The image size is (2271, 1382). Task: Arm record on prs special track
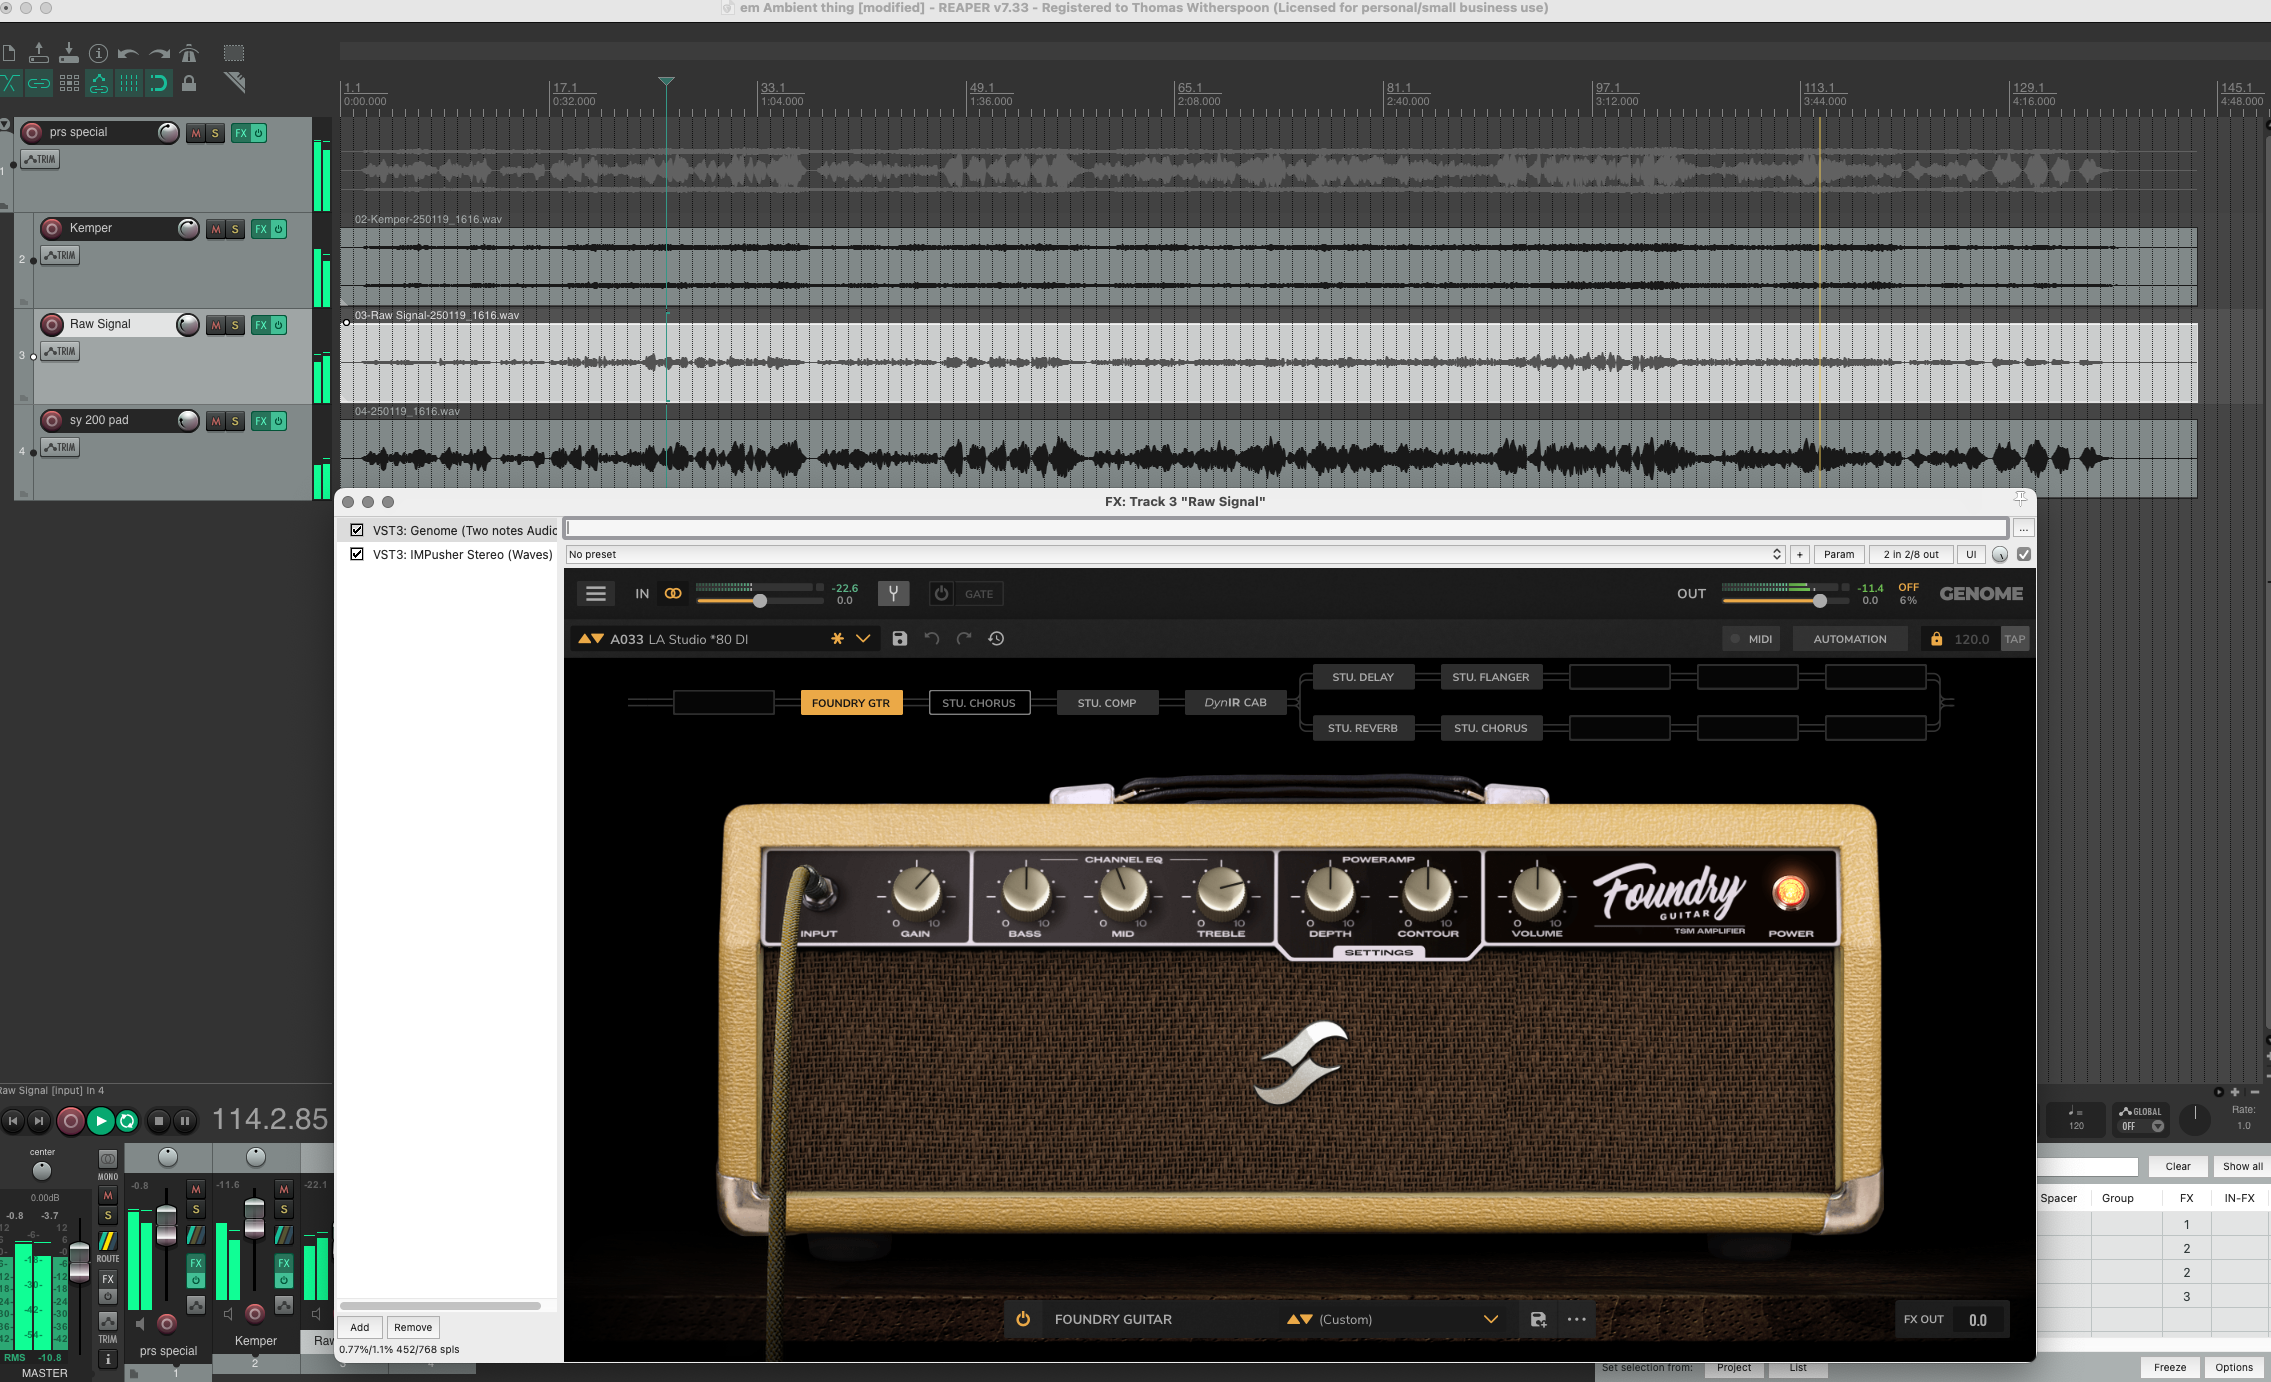pos(33,132)
